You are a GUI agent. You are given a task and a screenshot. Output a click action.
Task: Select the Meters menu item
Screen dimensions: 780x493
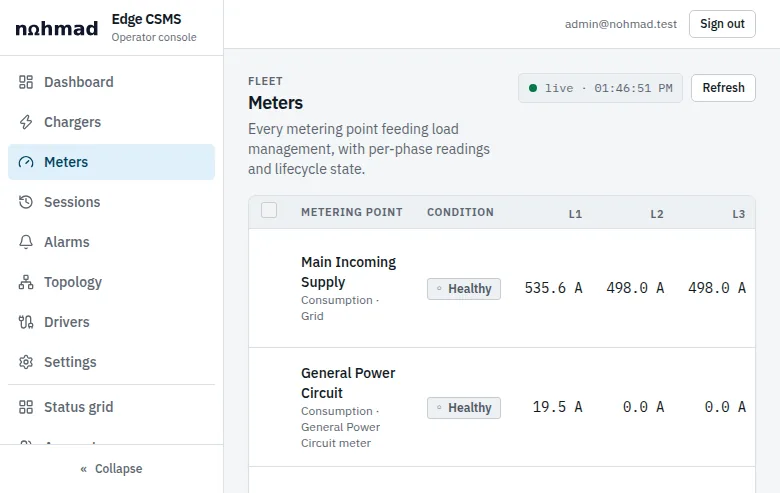coord(111,162)
